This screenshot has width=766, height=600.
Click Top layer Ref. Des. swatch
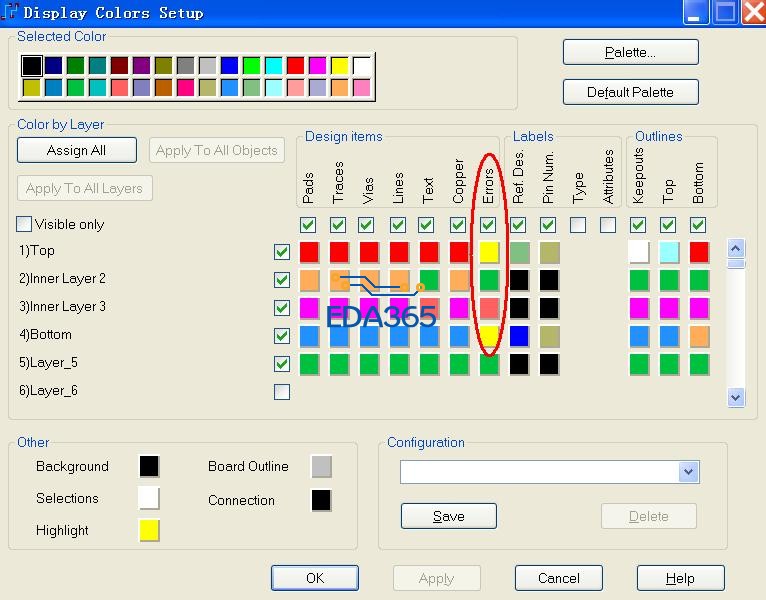(x=519, y=253)
